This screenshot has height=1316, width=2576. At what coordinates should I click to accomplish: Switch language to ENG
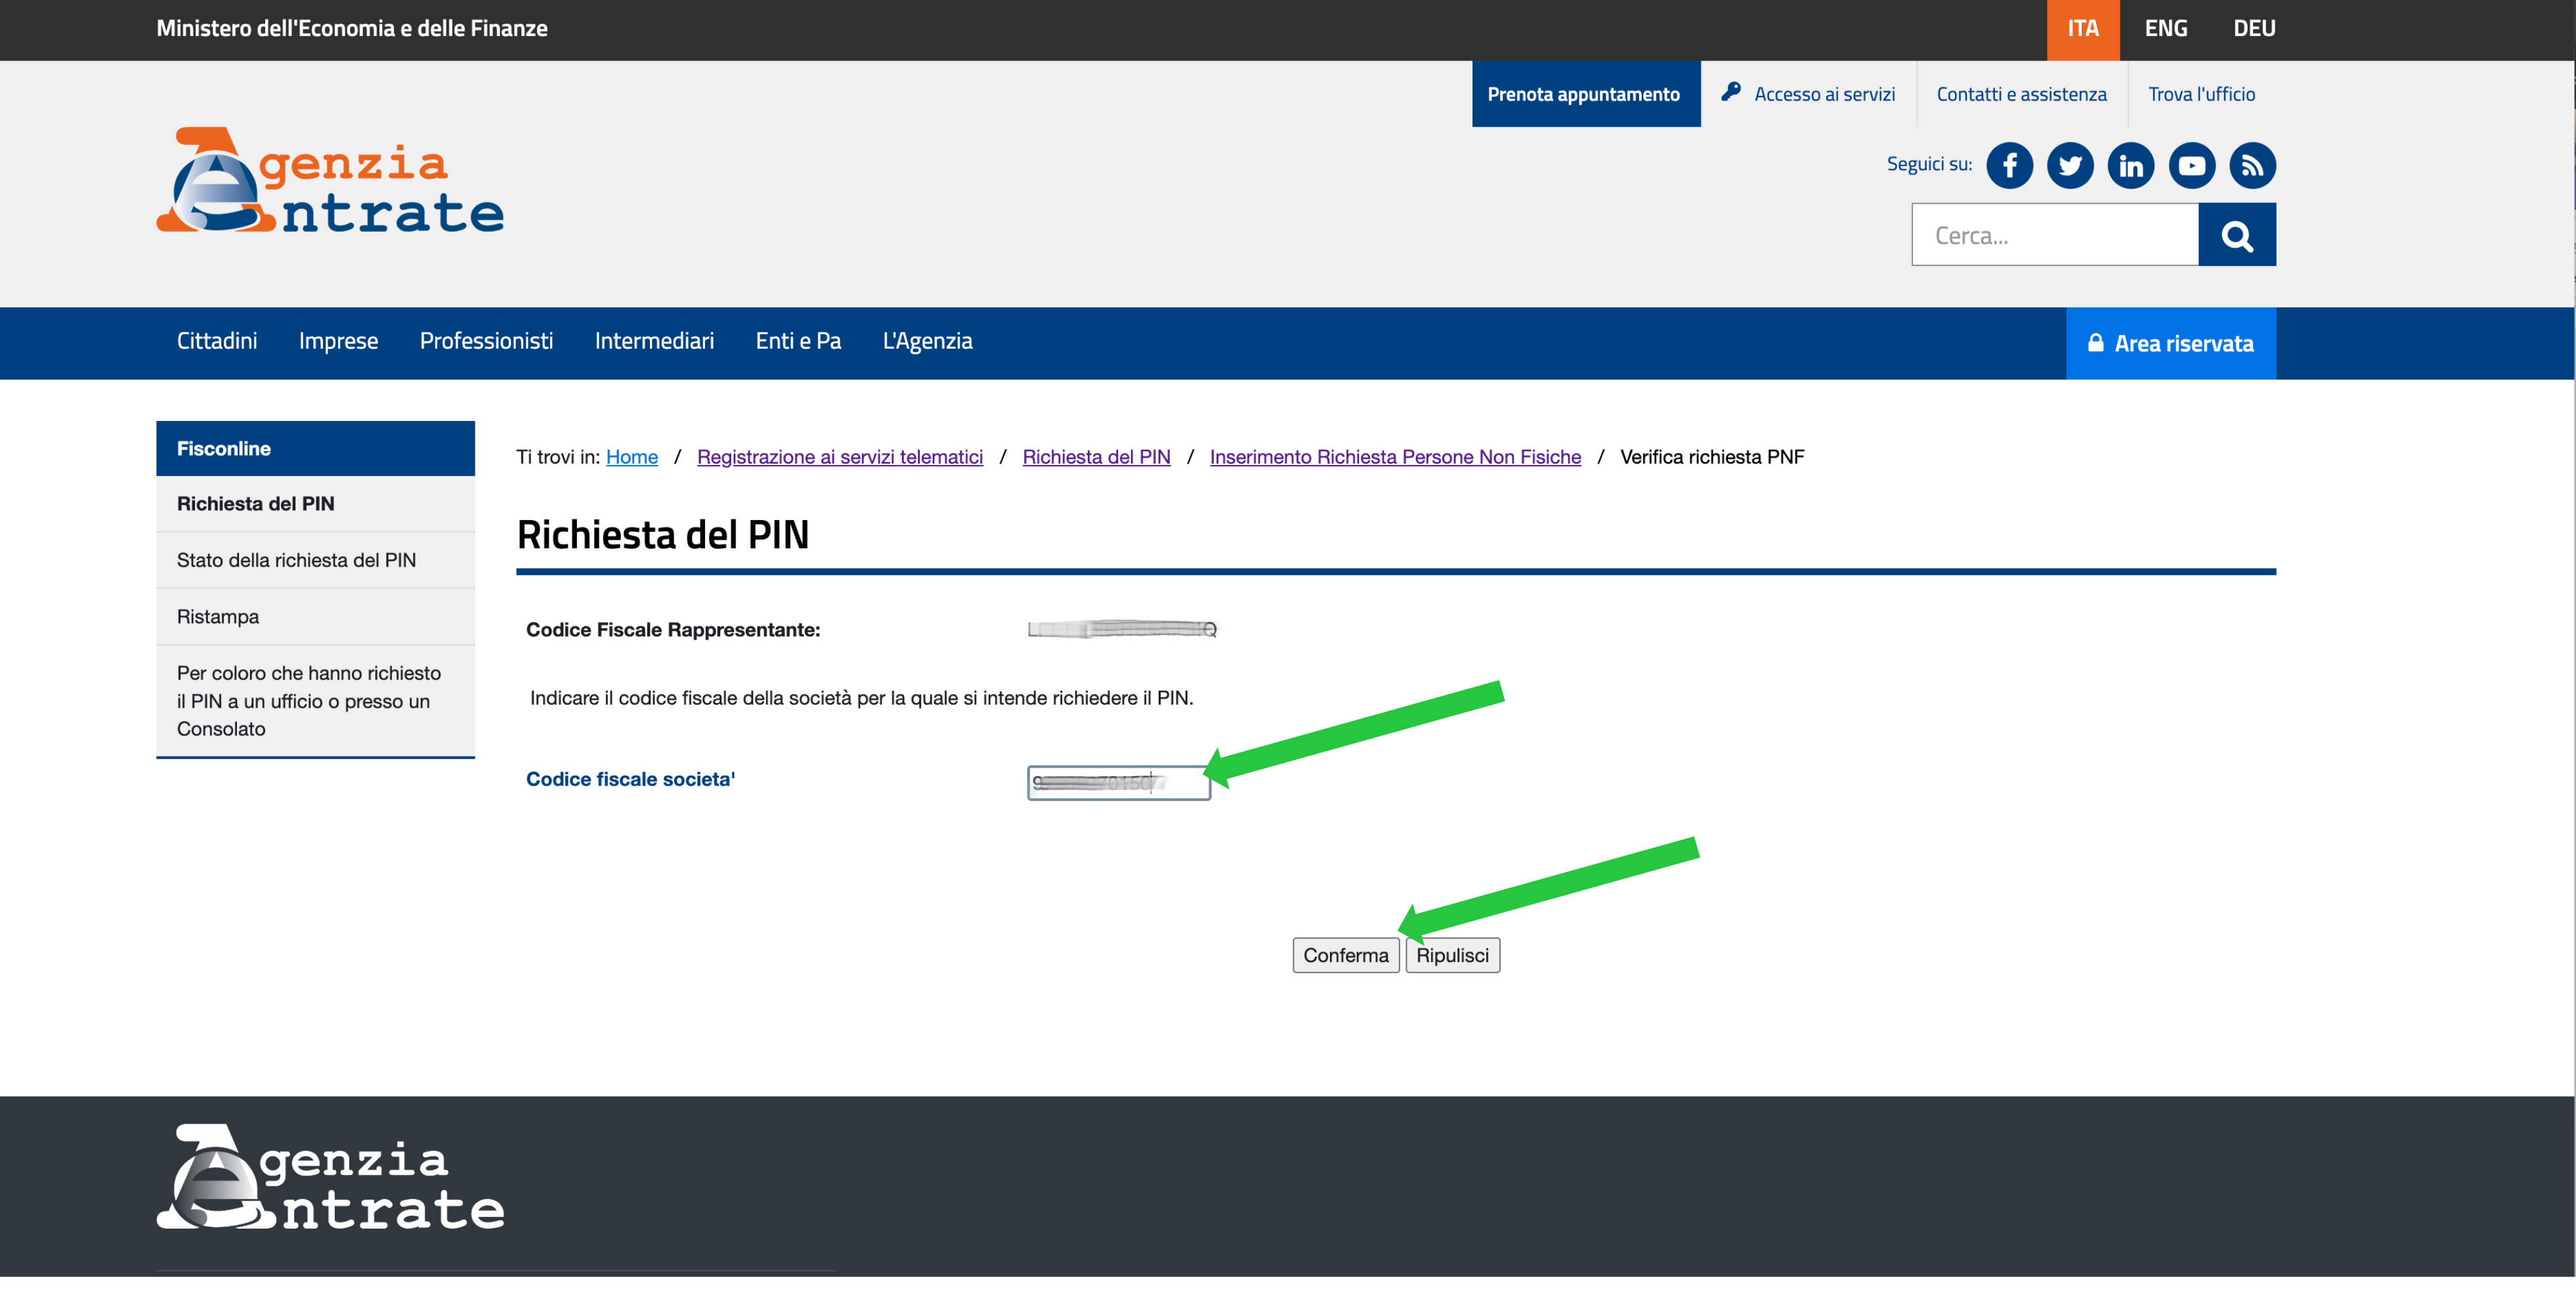tap(2165, 29)
